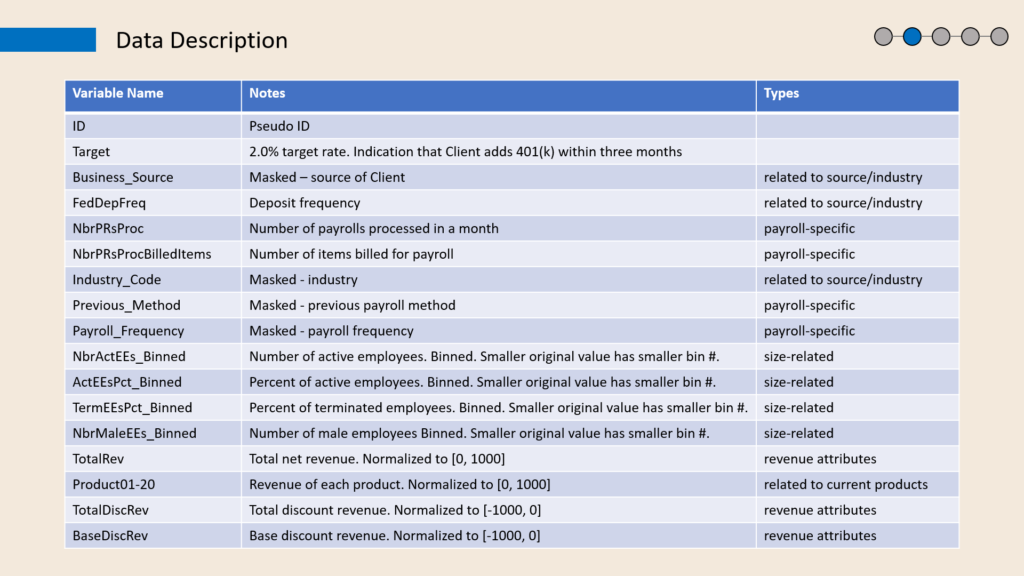Click the fourth progress dot
Viewport: 1024px width, 576px height.
[x=970, y=37]
